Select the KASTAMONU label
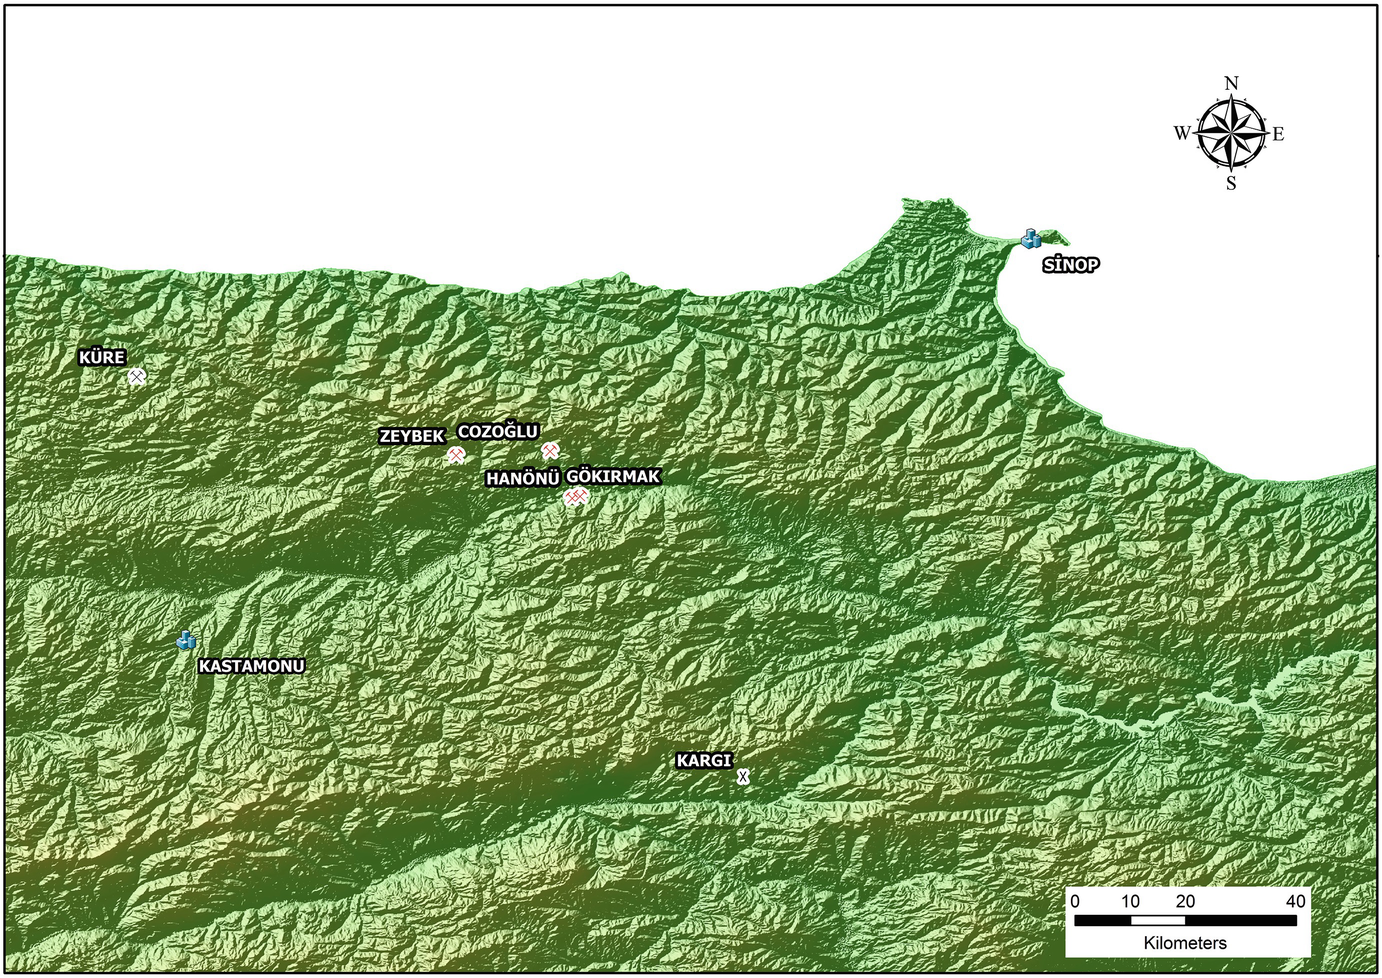This screenshot has width=1382, height=978. coord(251,666)
